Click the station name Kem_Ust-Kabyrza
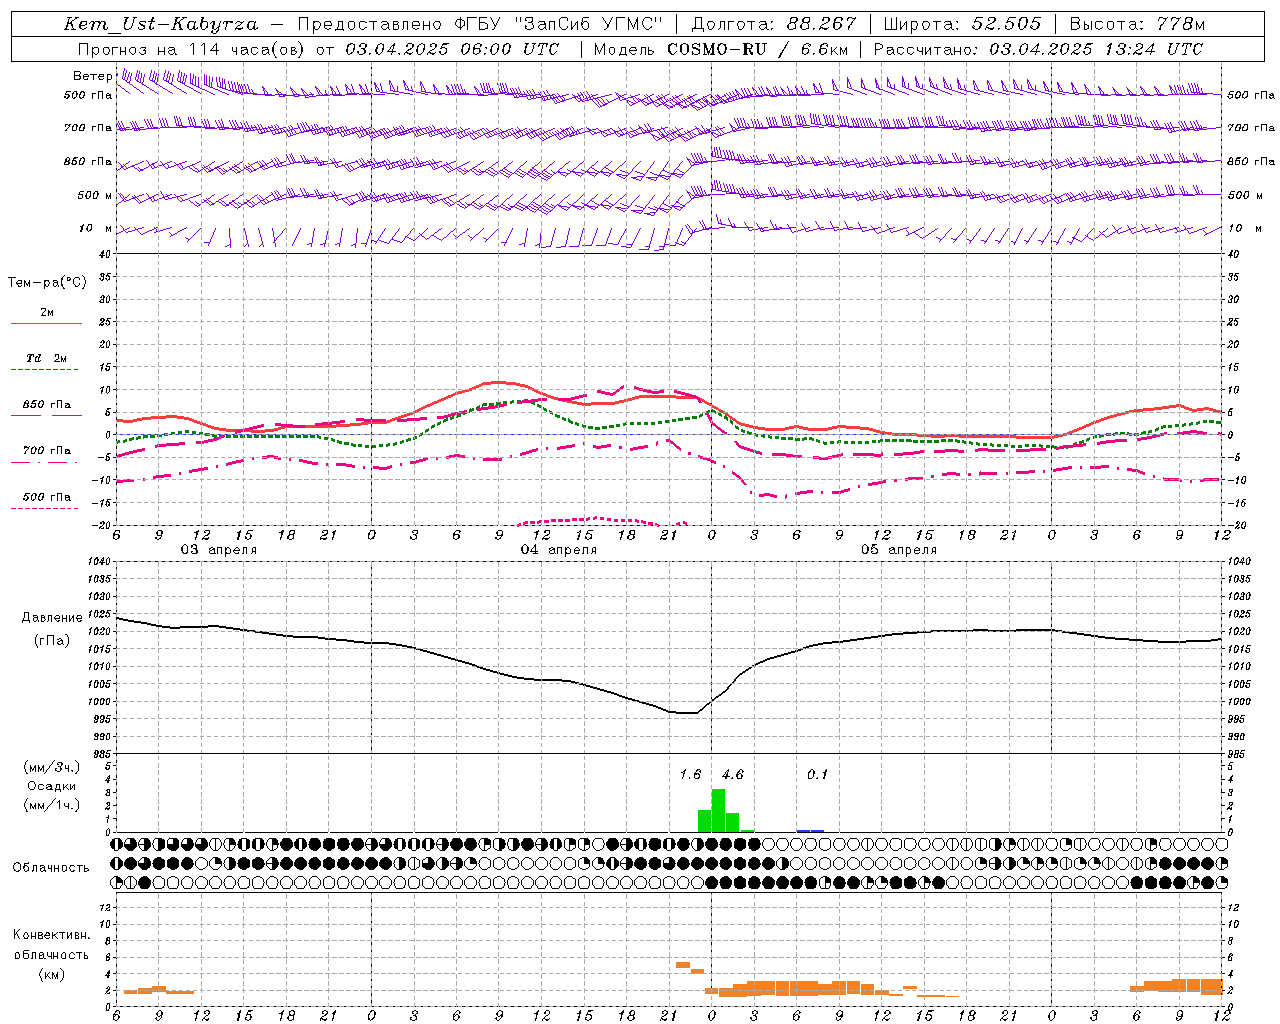 (161, 24)
